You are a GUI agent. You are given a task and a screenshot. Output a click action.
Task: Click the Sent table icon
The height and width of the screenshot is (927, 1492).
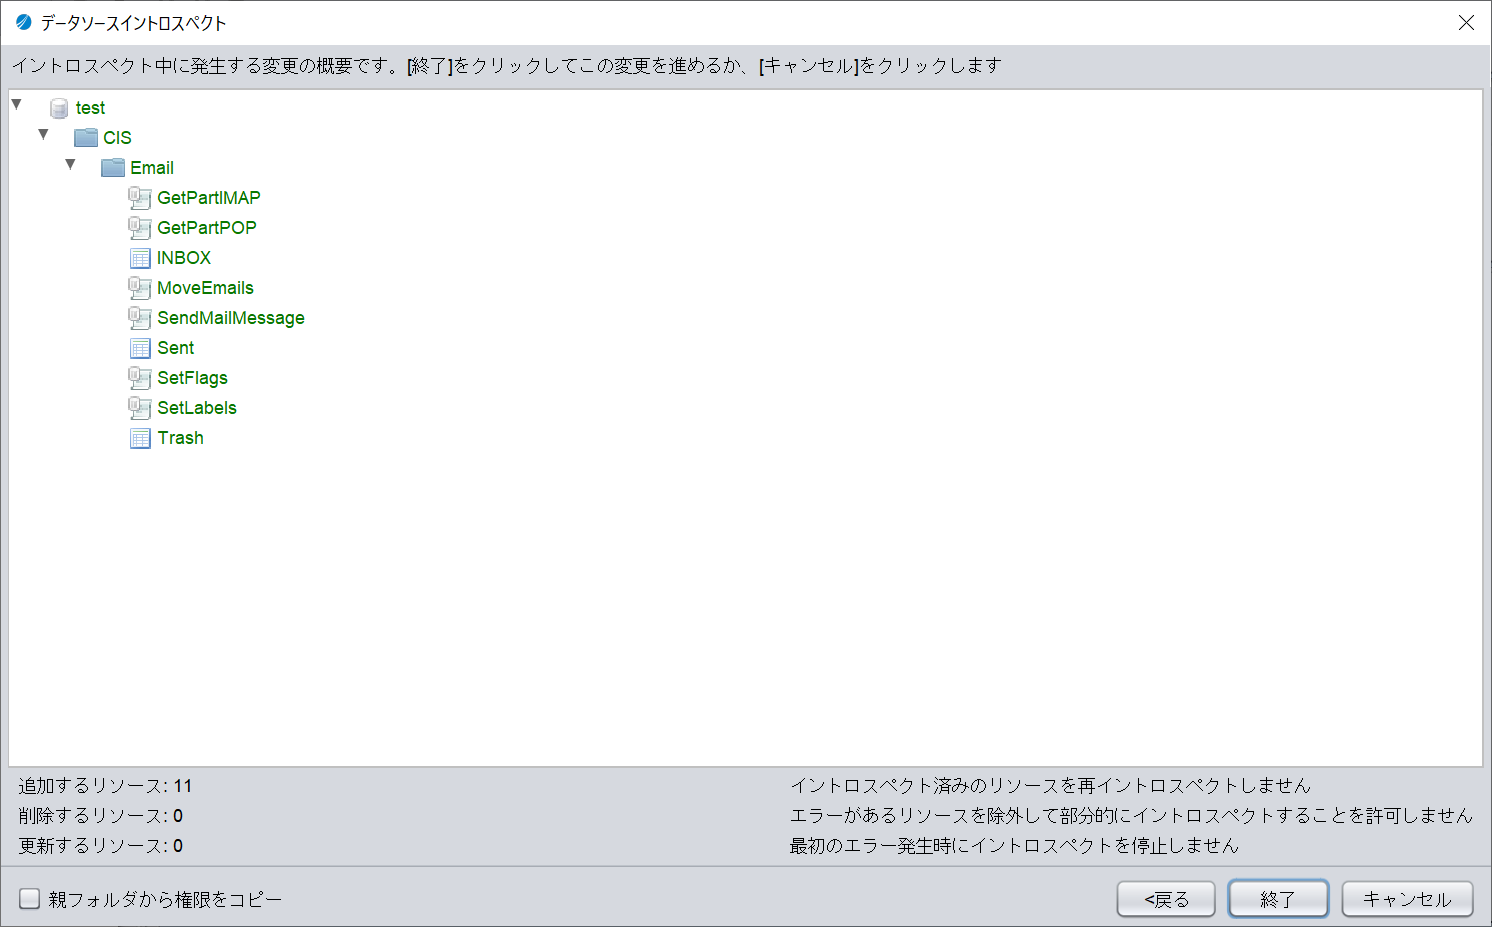[x=140, y=348]
